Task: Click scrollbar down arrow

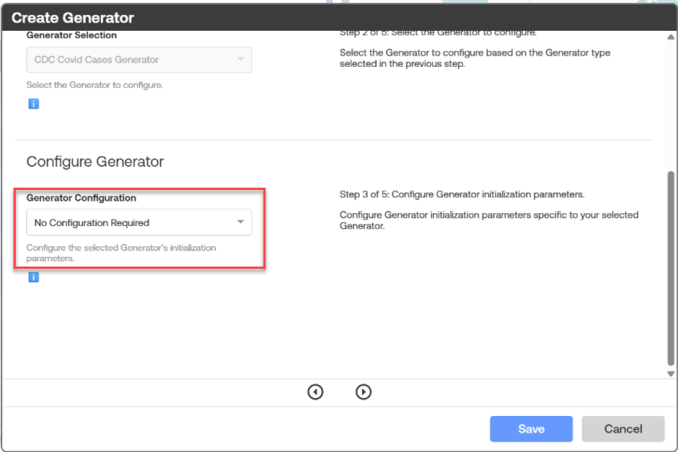Action: tap(671, 374)
